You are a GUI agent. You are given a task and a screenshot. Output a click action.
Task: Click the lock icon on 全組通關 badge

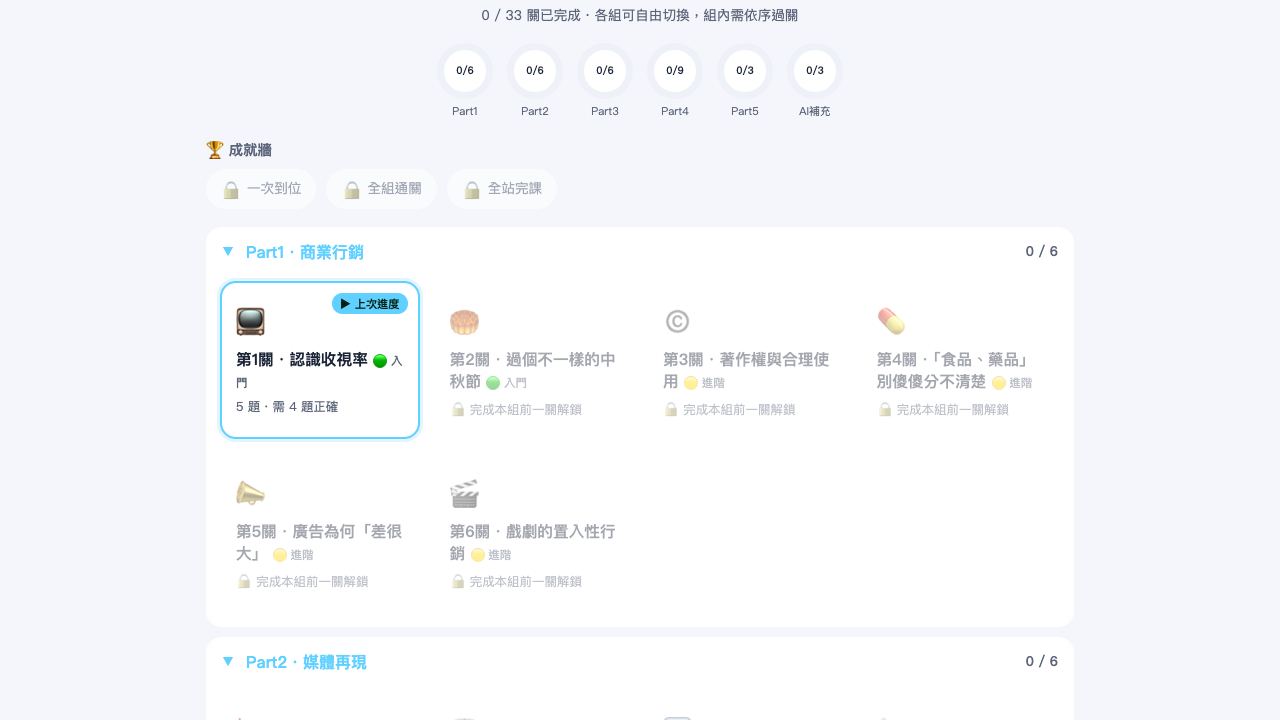click(351, 189)
